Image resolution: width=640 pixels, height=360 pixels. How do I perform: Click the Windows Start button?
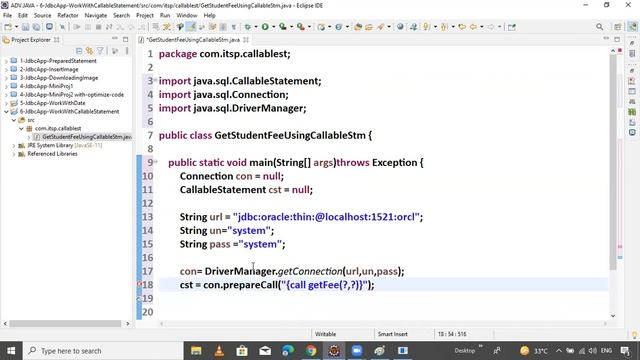pyautogui.click(x=11, y=351)
